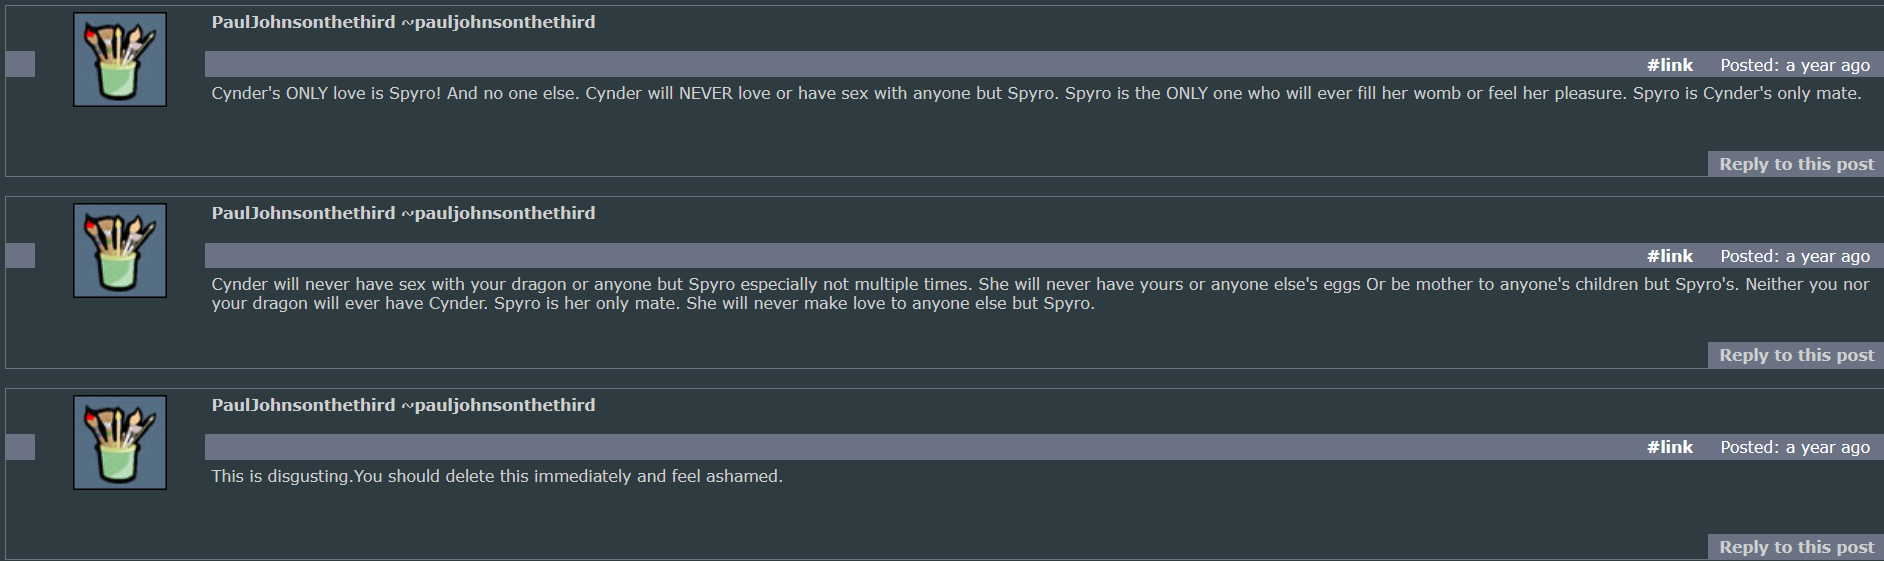Screen dimensions: 1884x561
Task: Click gray square marker left of "This is disgusting" avatar
Action: coord(20,447)
